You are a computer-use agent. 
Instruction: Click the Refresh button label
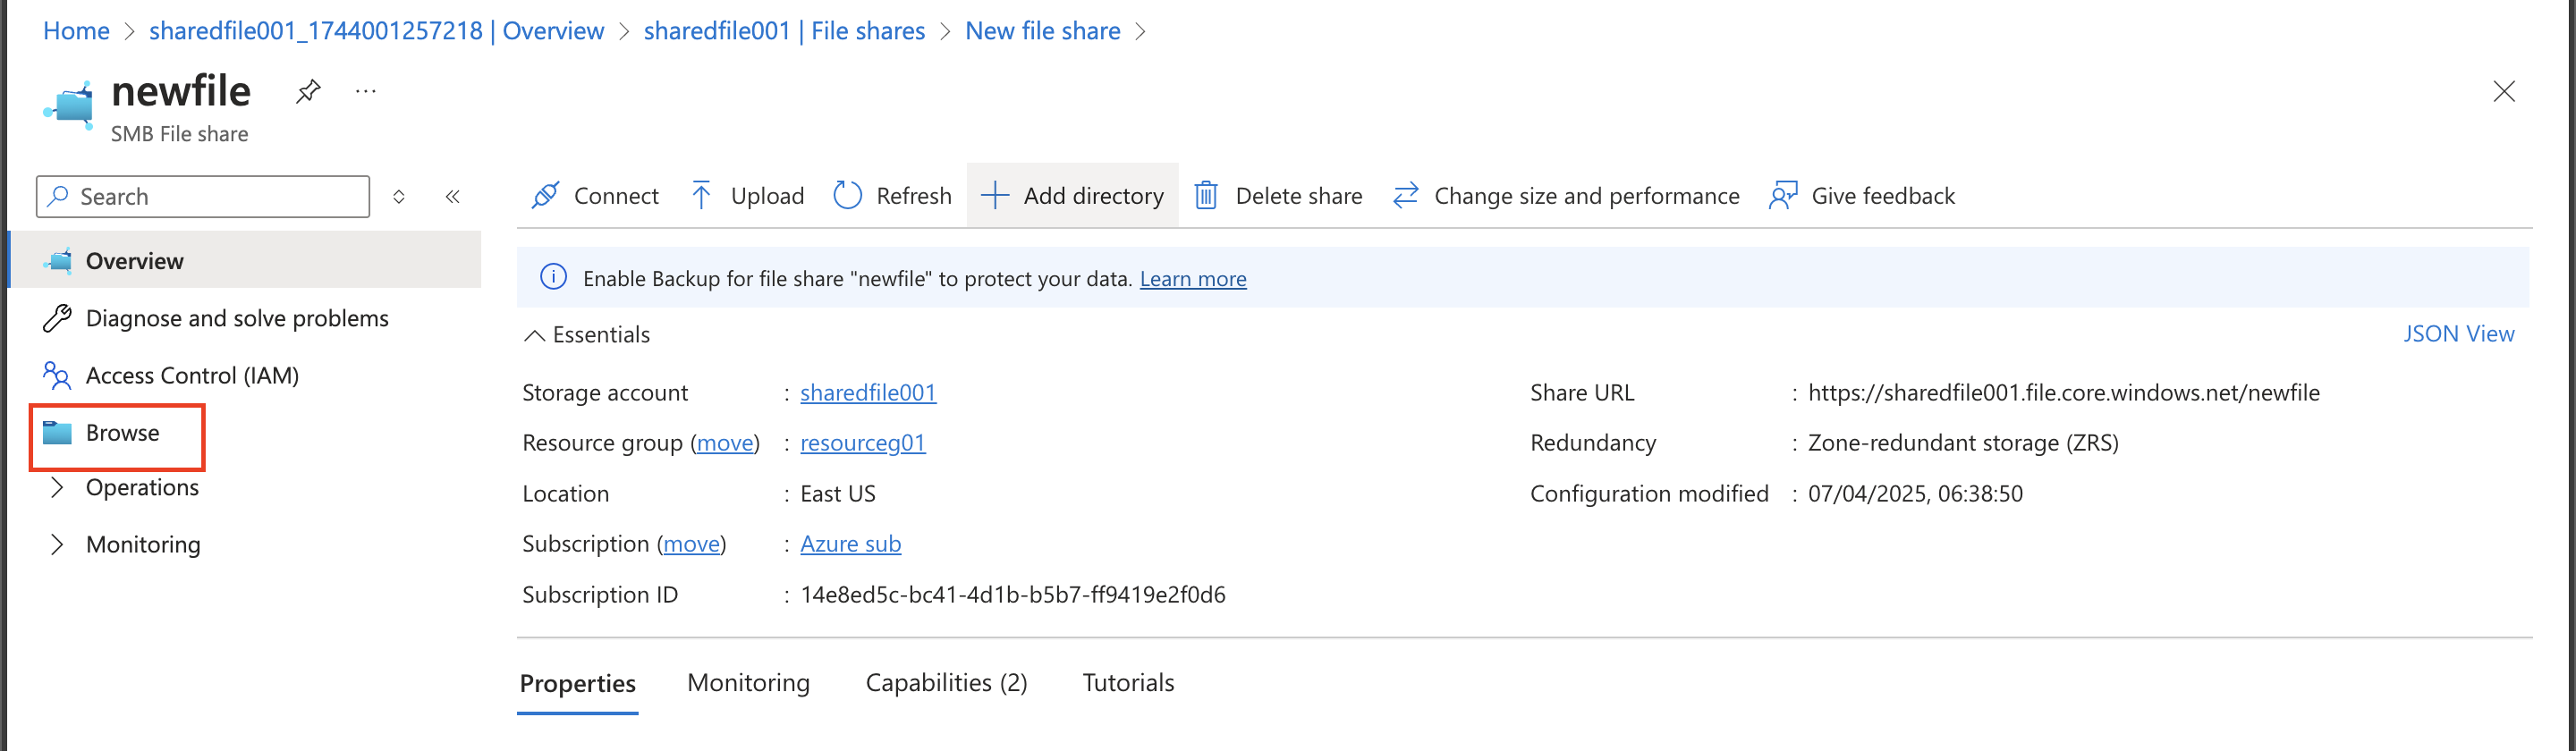coord(914,196)
